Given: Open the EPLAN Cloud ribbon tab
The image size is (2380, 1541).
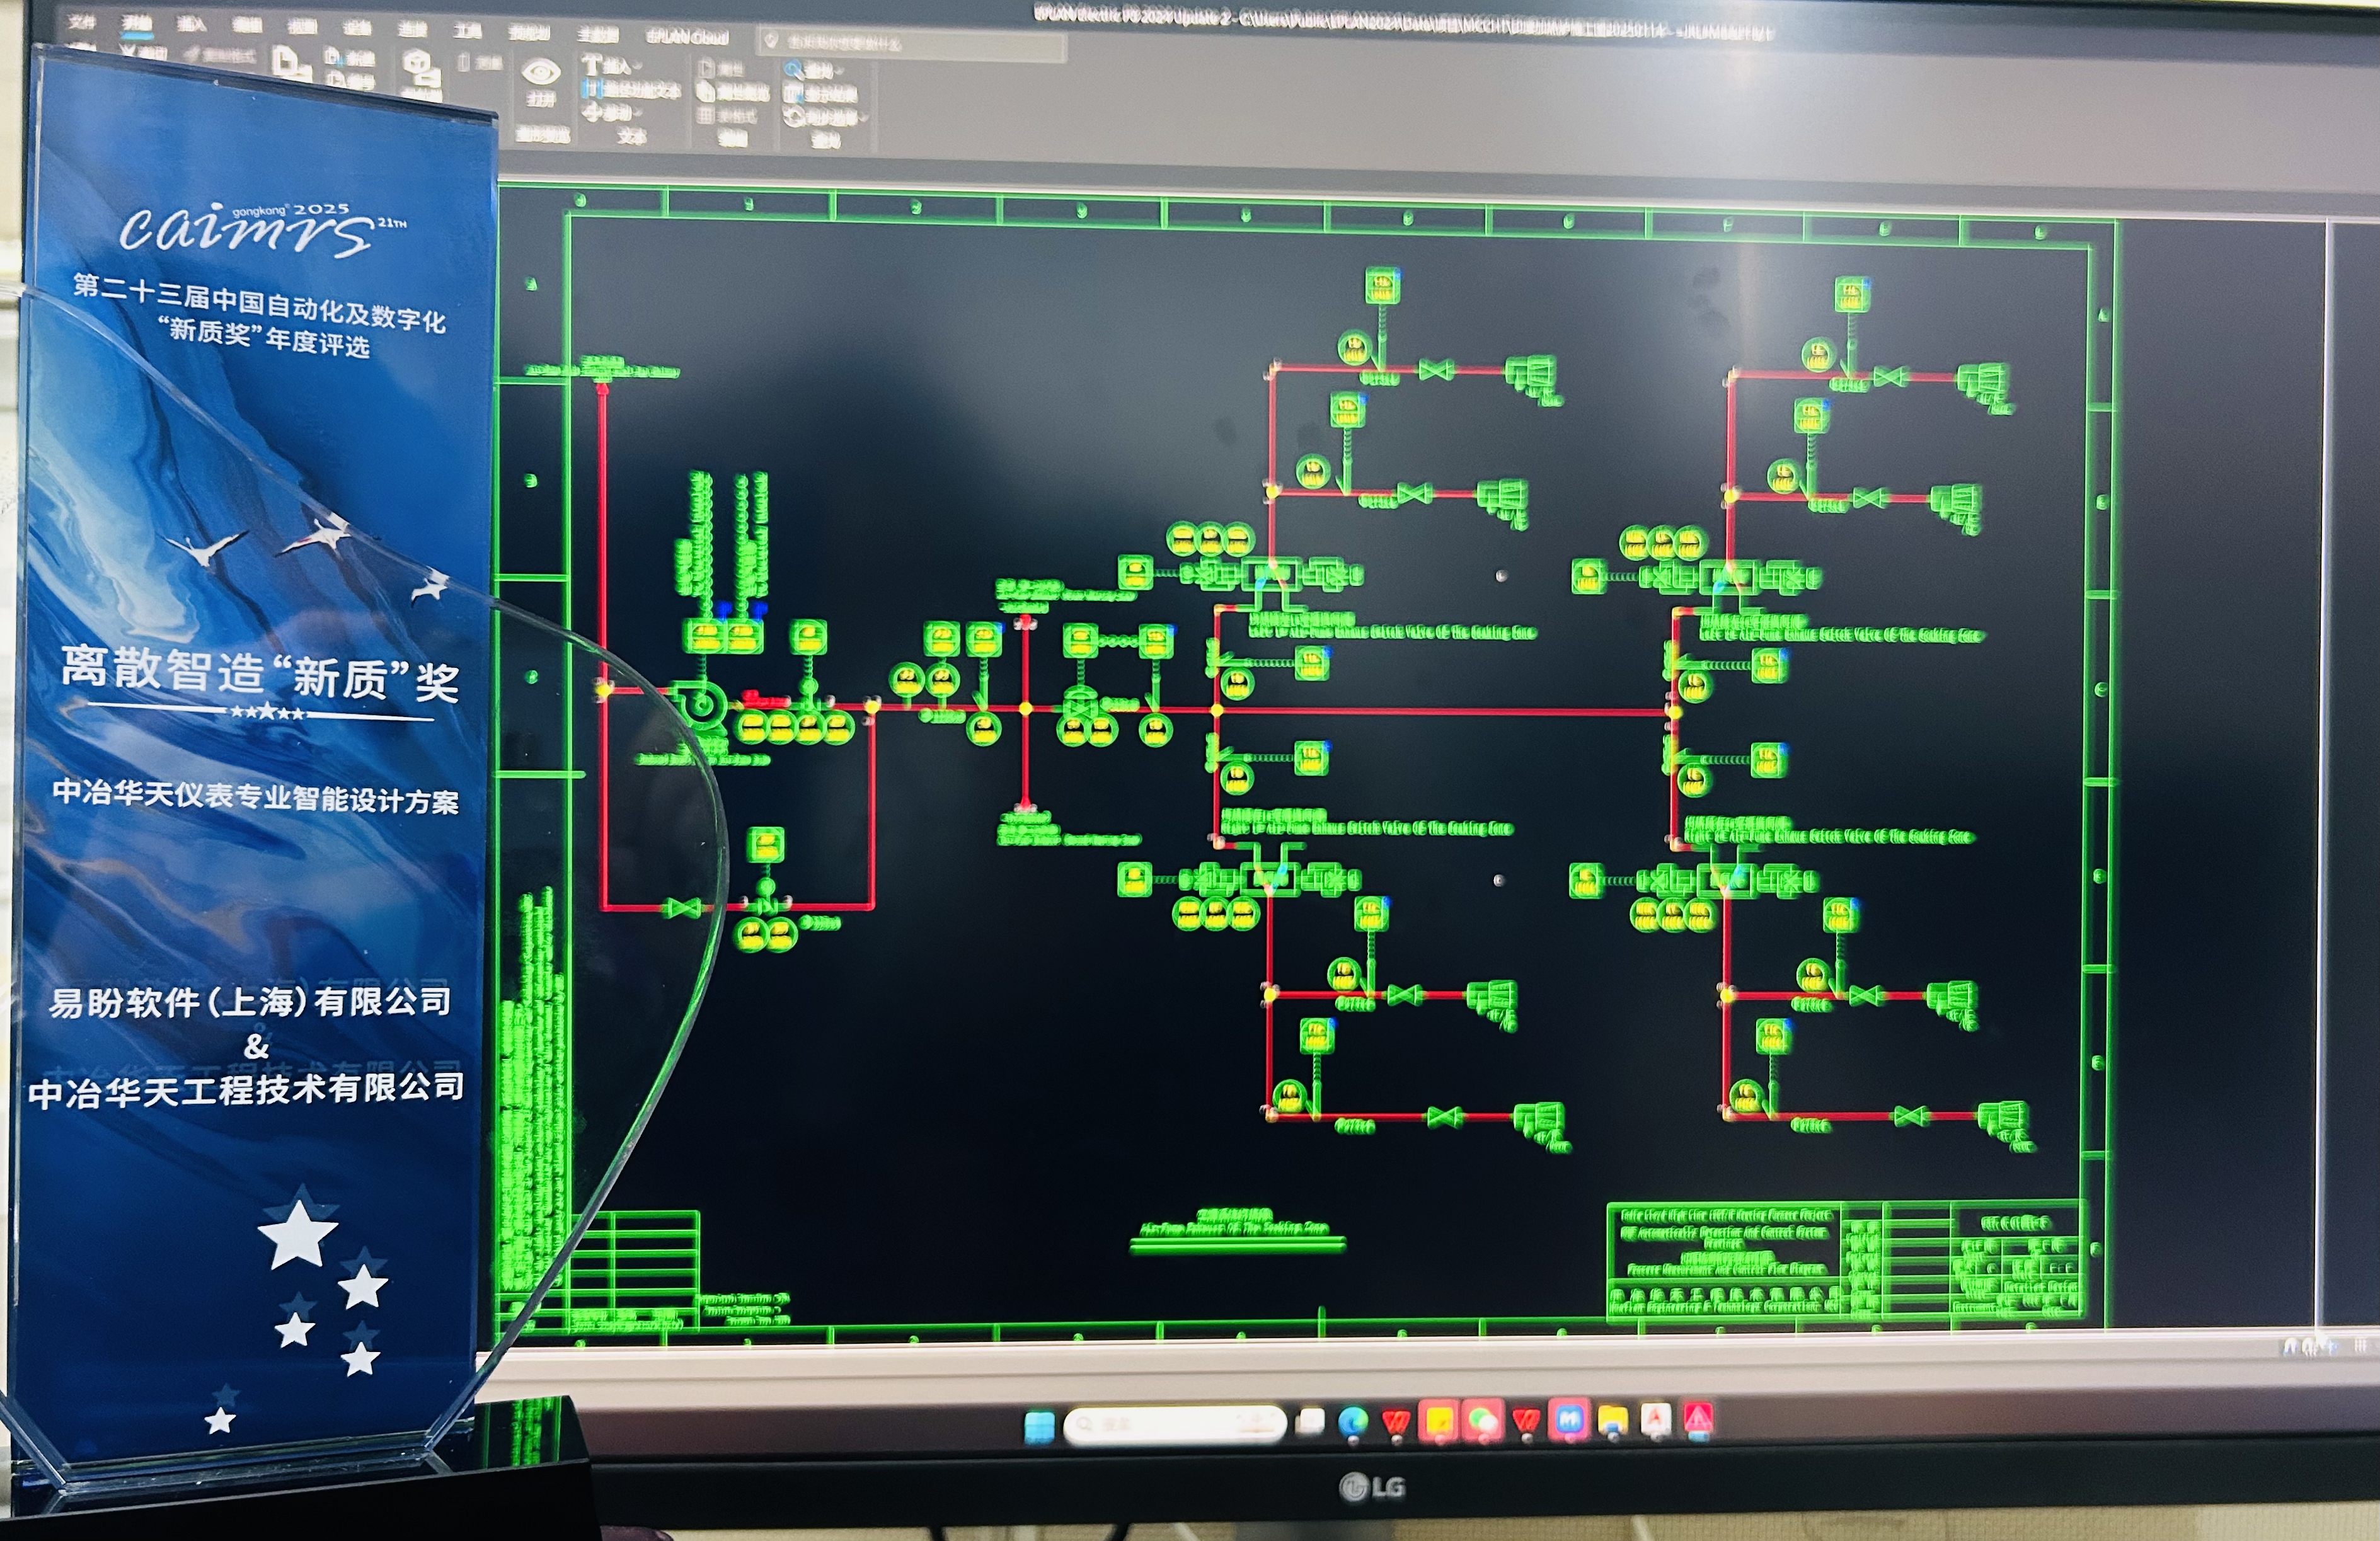Looking at the screenshot, I should point(687,37).
